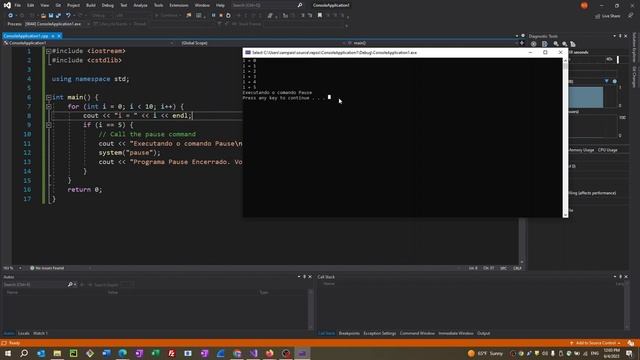The width and height of the screenshot is (640, 360).
Task: Open Firefox from the taskbar
Action: (270, 353)
